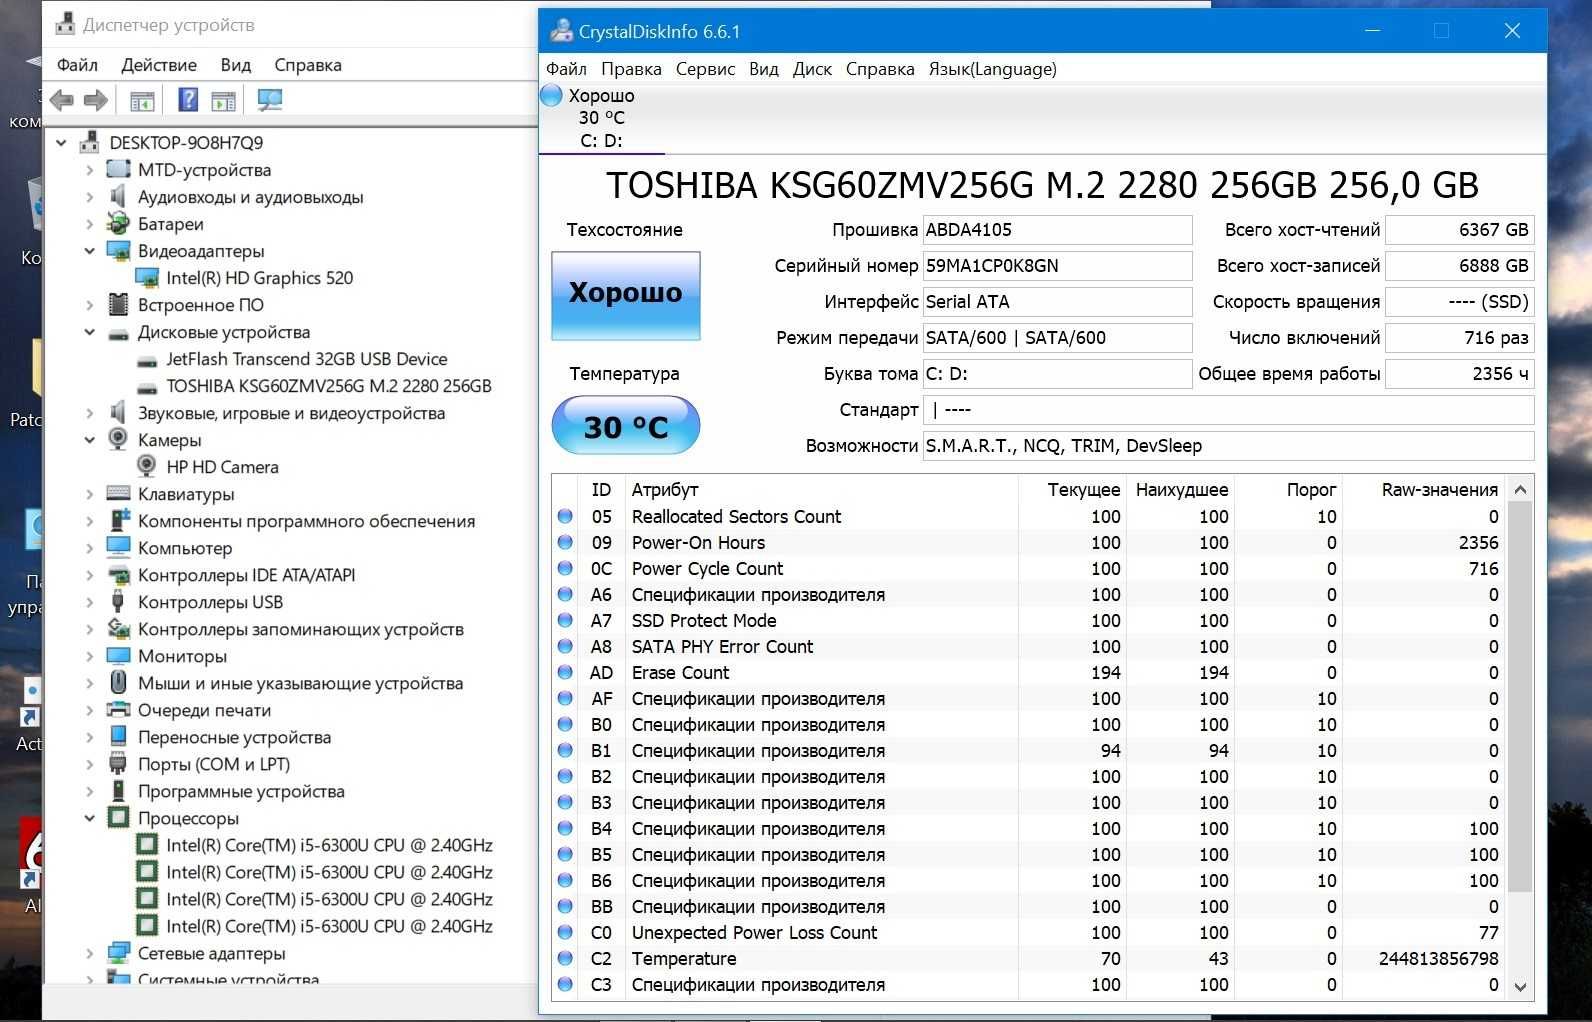Select the SATA PHY Error Count row

point(1030,647)
